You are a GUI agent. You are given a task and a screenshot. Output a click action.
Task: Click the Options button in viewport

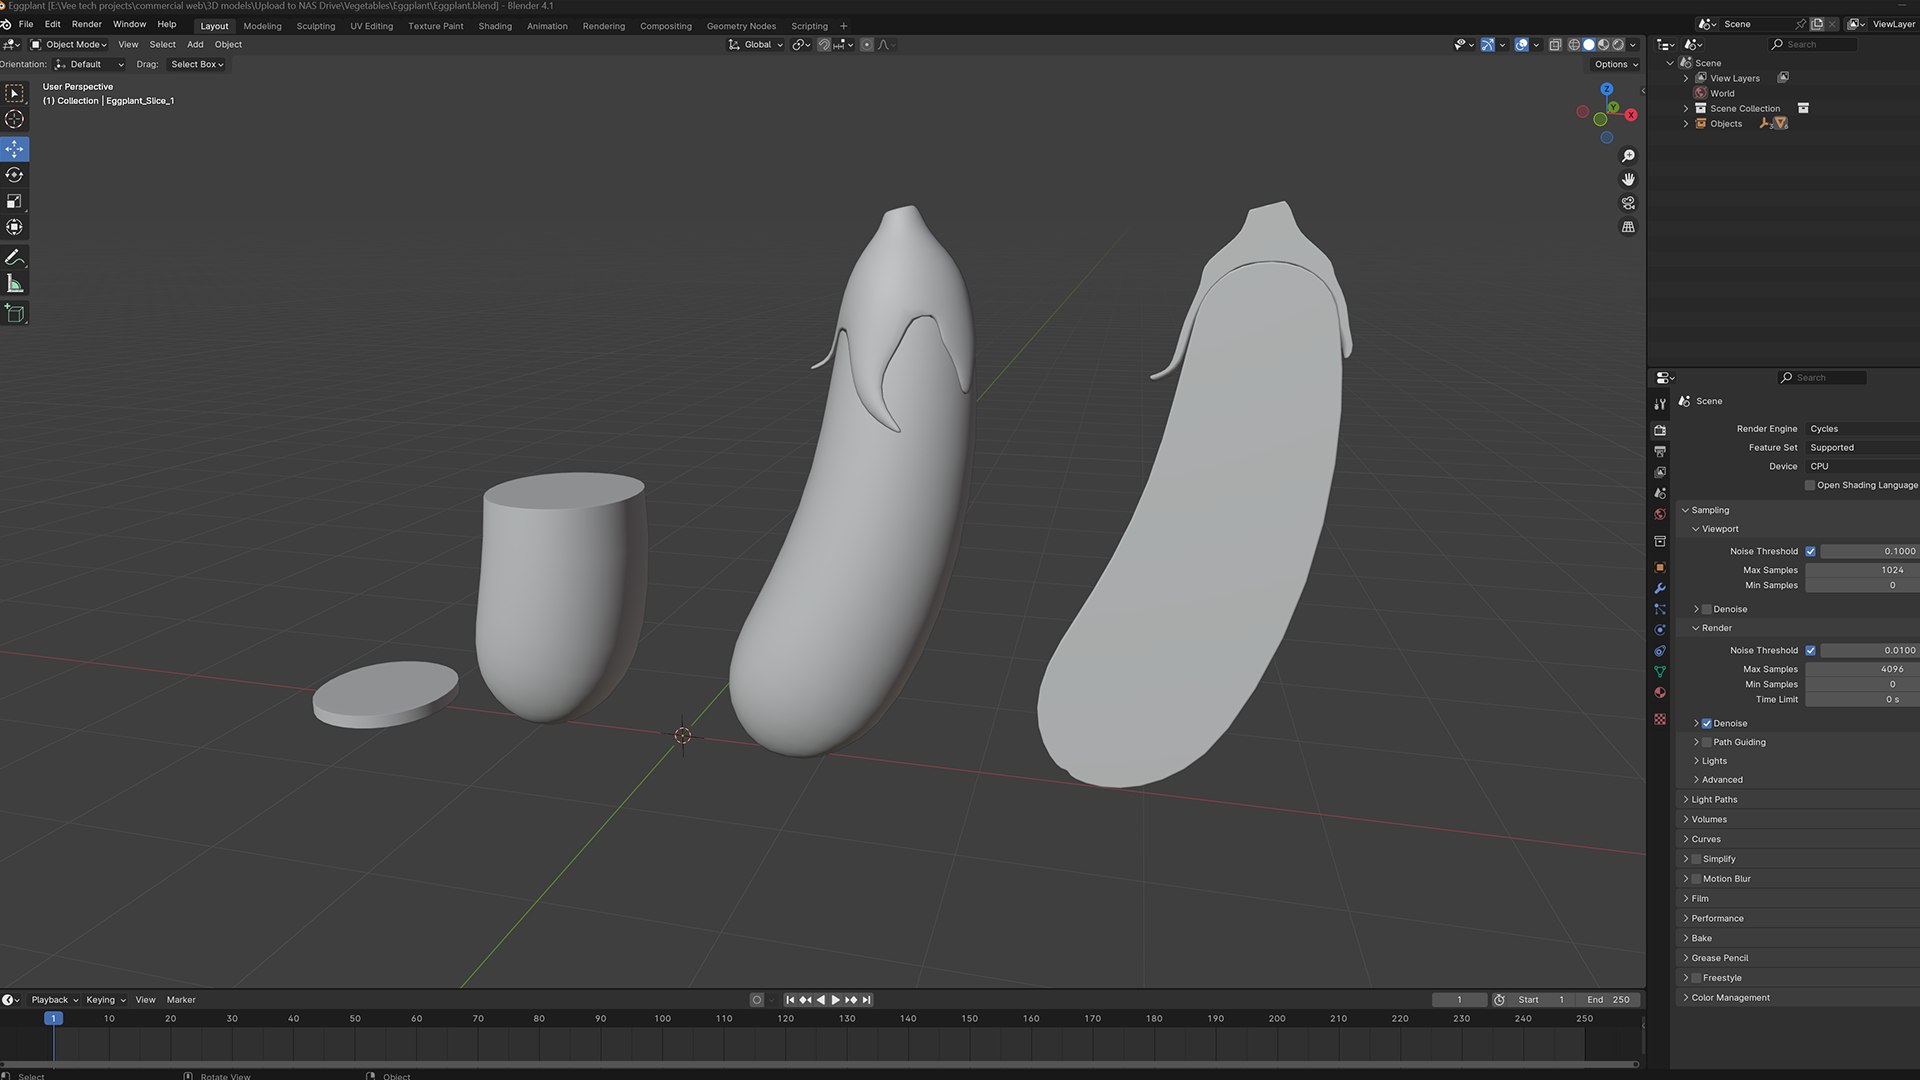tap(1615, 64)
